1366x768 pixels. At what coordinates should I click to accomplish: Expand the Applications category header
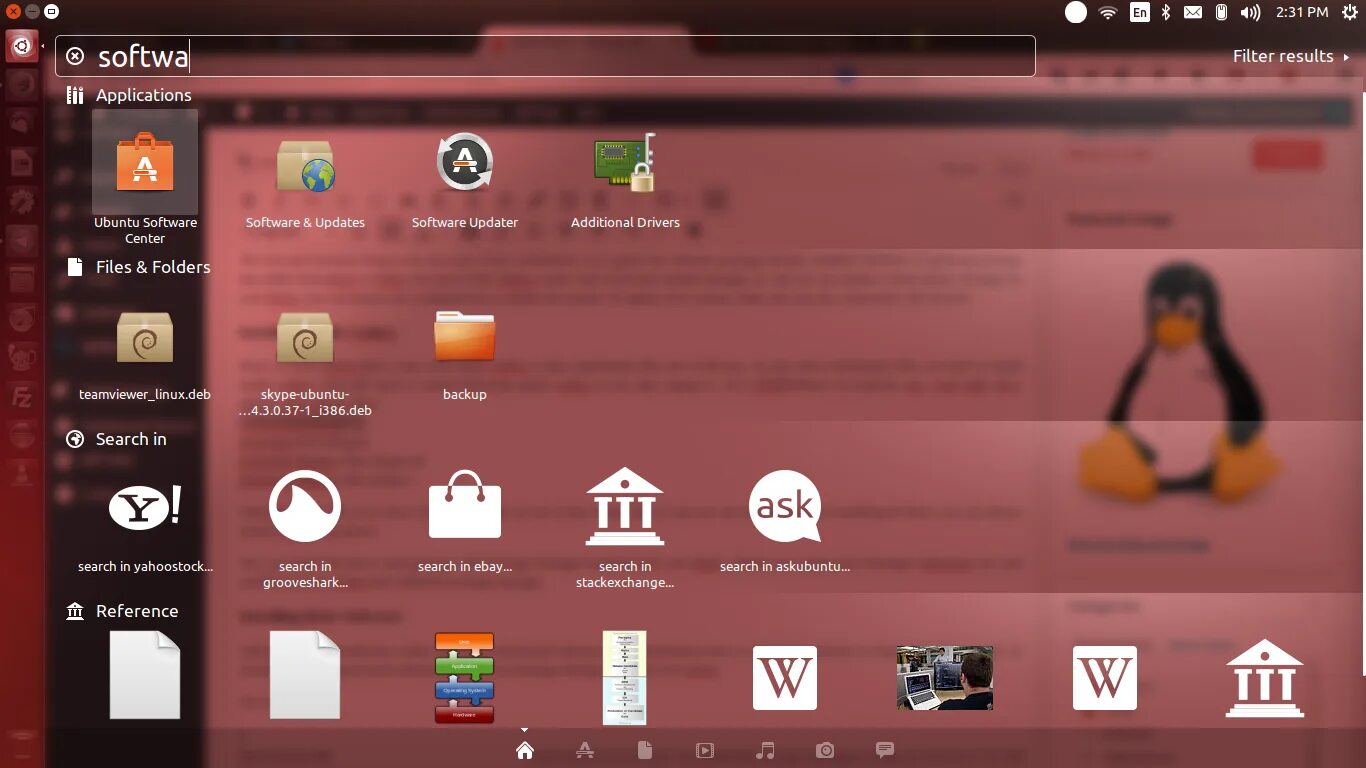[129, 95]
